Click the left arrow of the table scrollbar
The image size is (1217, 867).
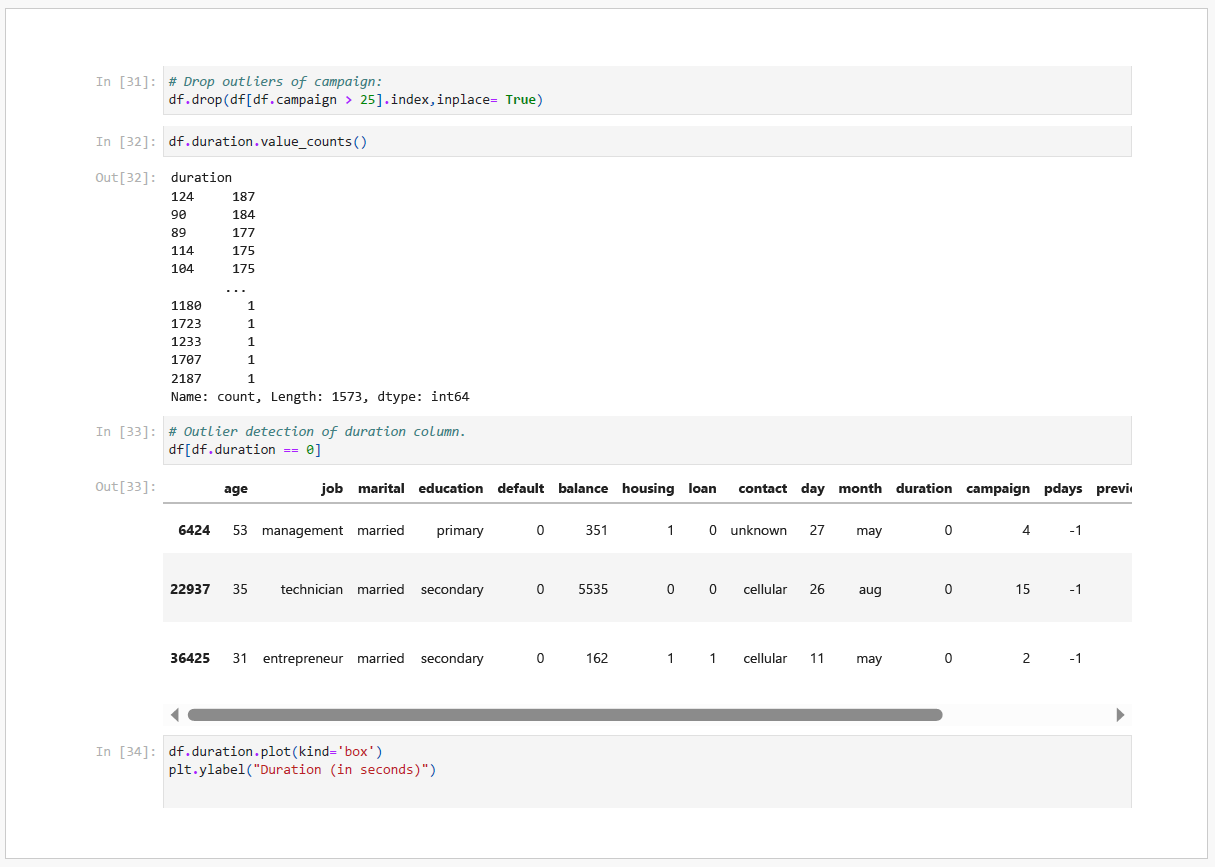[175, 715]
